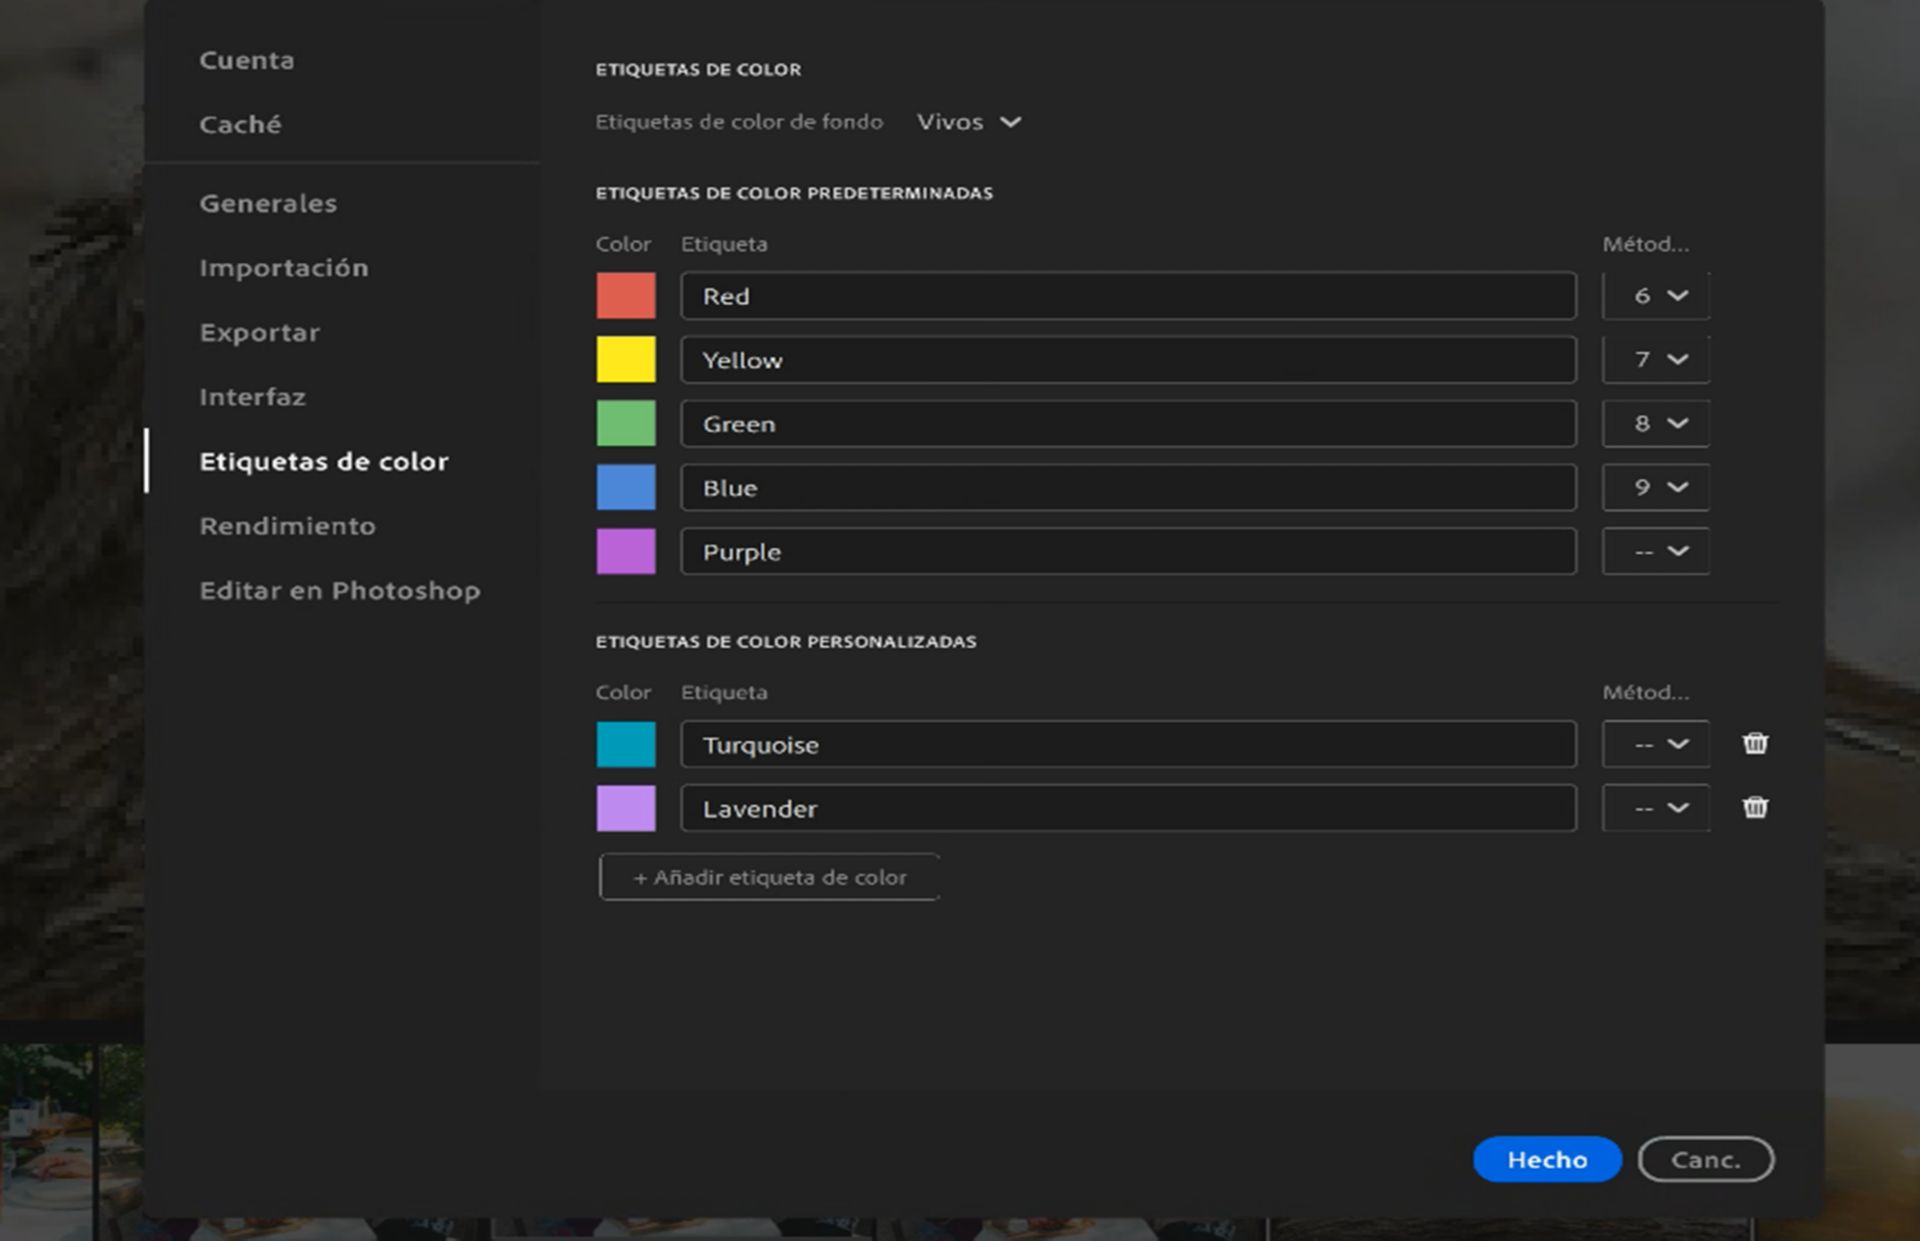Screen dimensions: 1920x1241
Task: Click the ETIQUETAS DE COLOR PERSONALIZADAS heading
Action: pos(786,642)
